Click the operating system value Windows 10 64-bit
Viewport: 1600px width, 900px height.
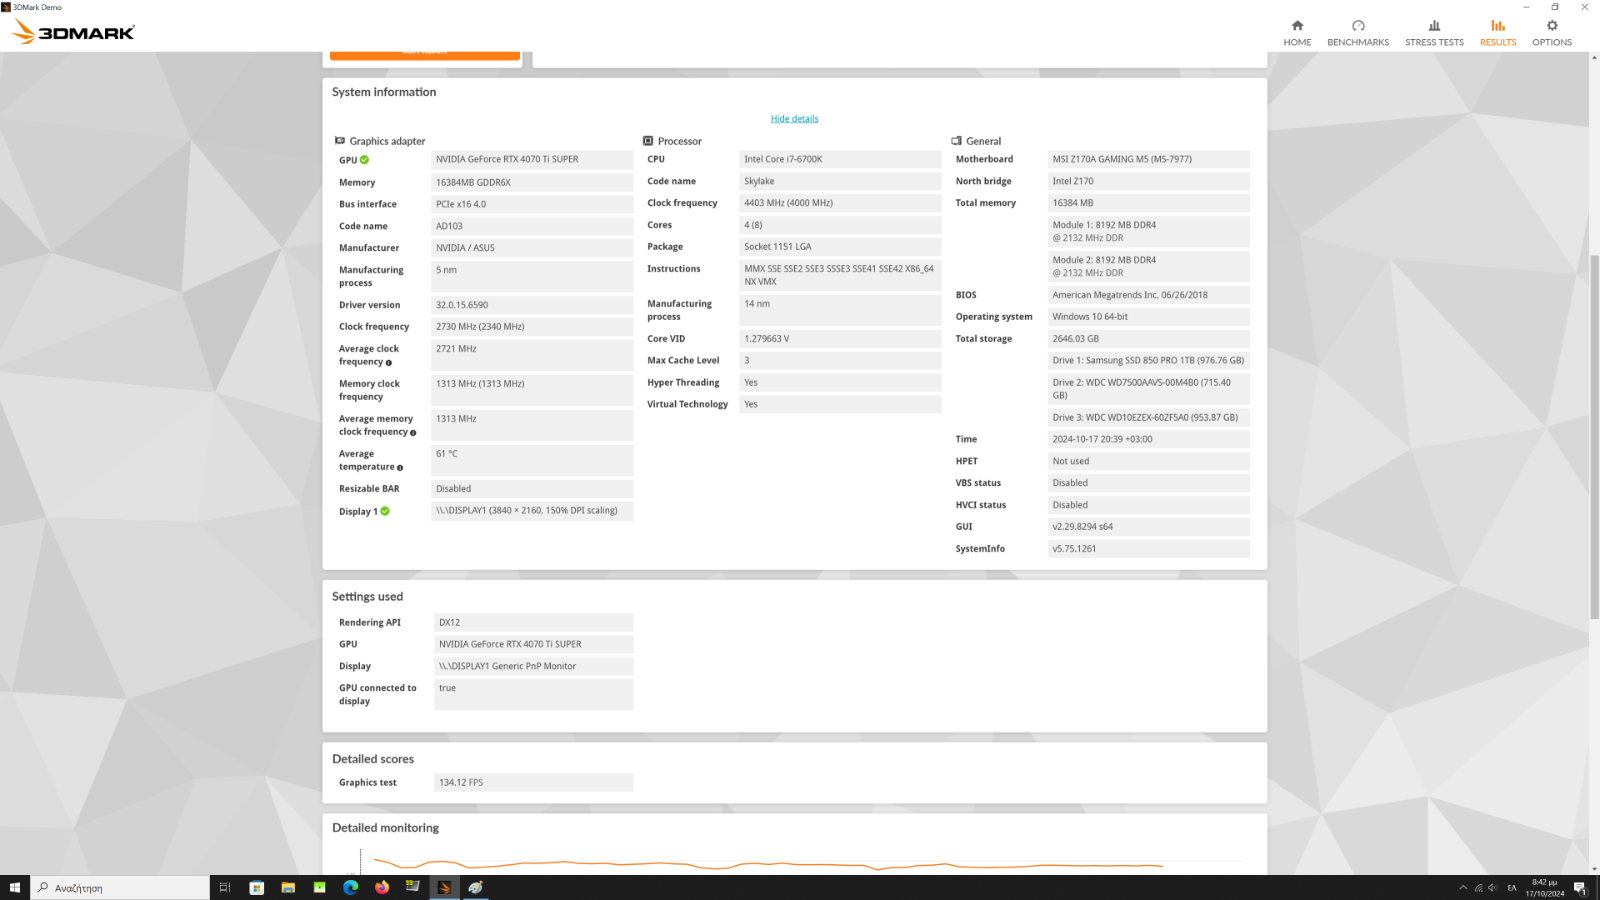click(x=1149, y=317)
